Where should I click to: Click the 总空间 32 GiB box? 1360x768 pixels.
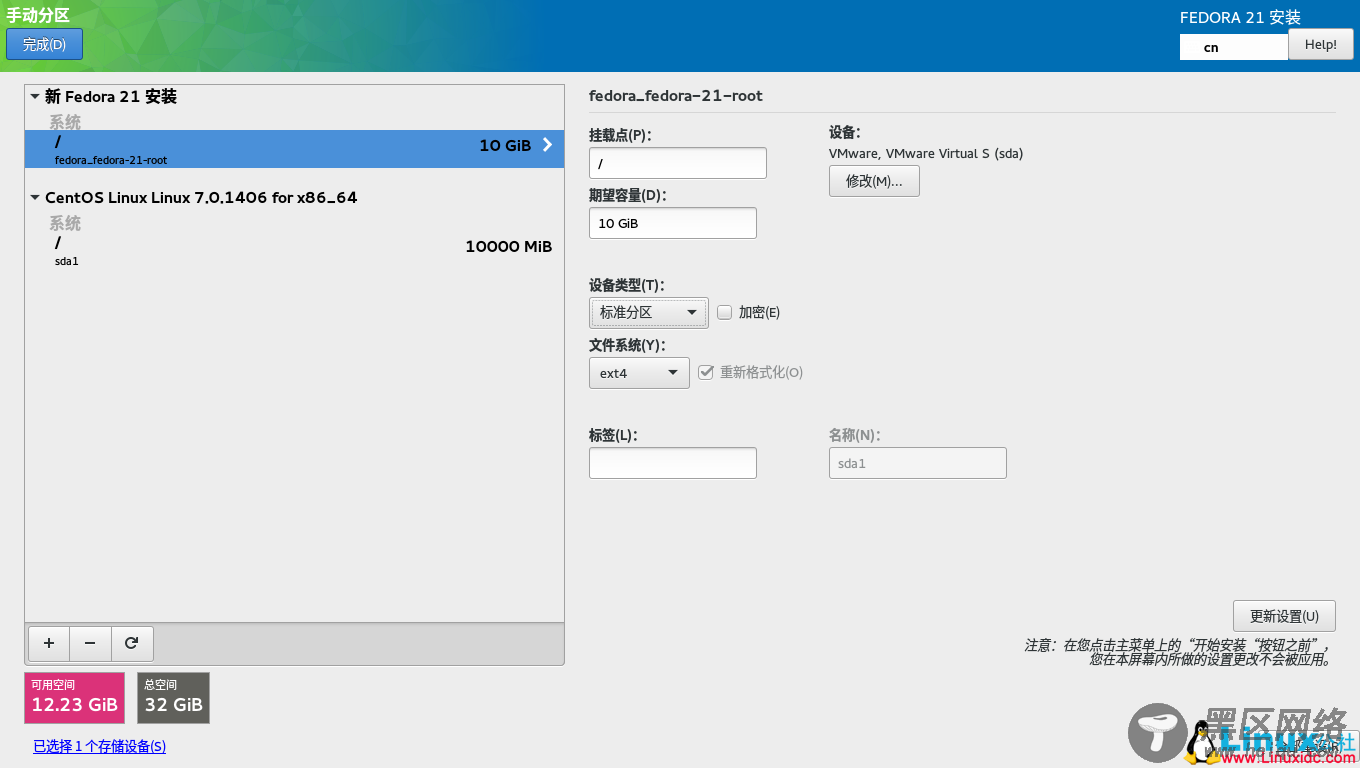pyautogui.click(x=174, y=698)
